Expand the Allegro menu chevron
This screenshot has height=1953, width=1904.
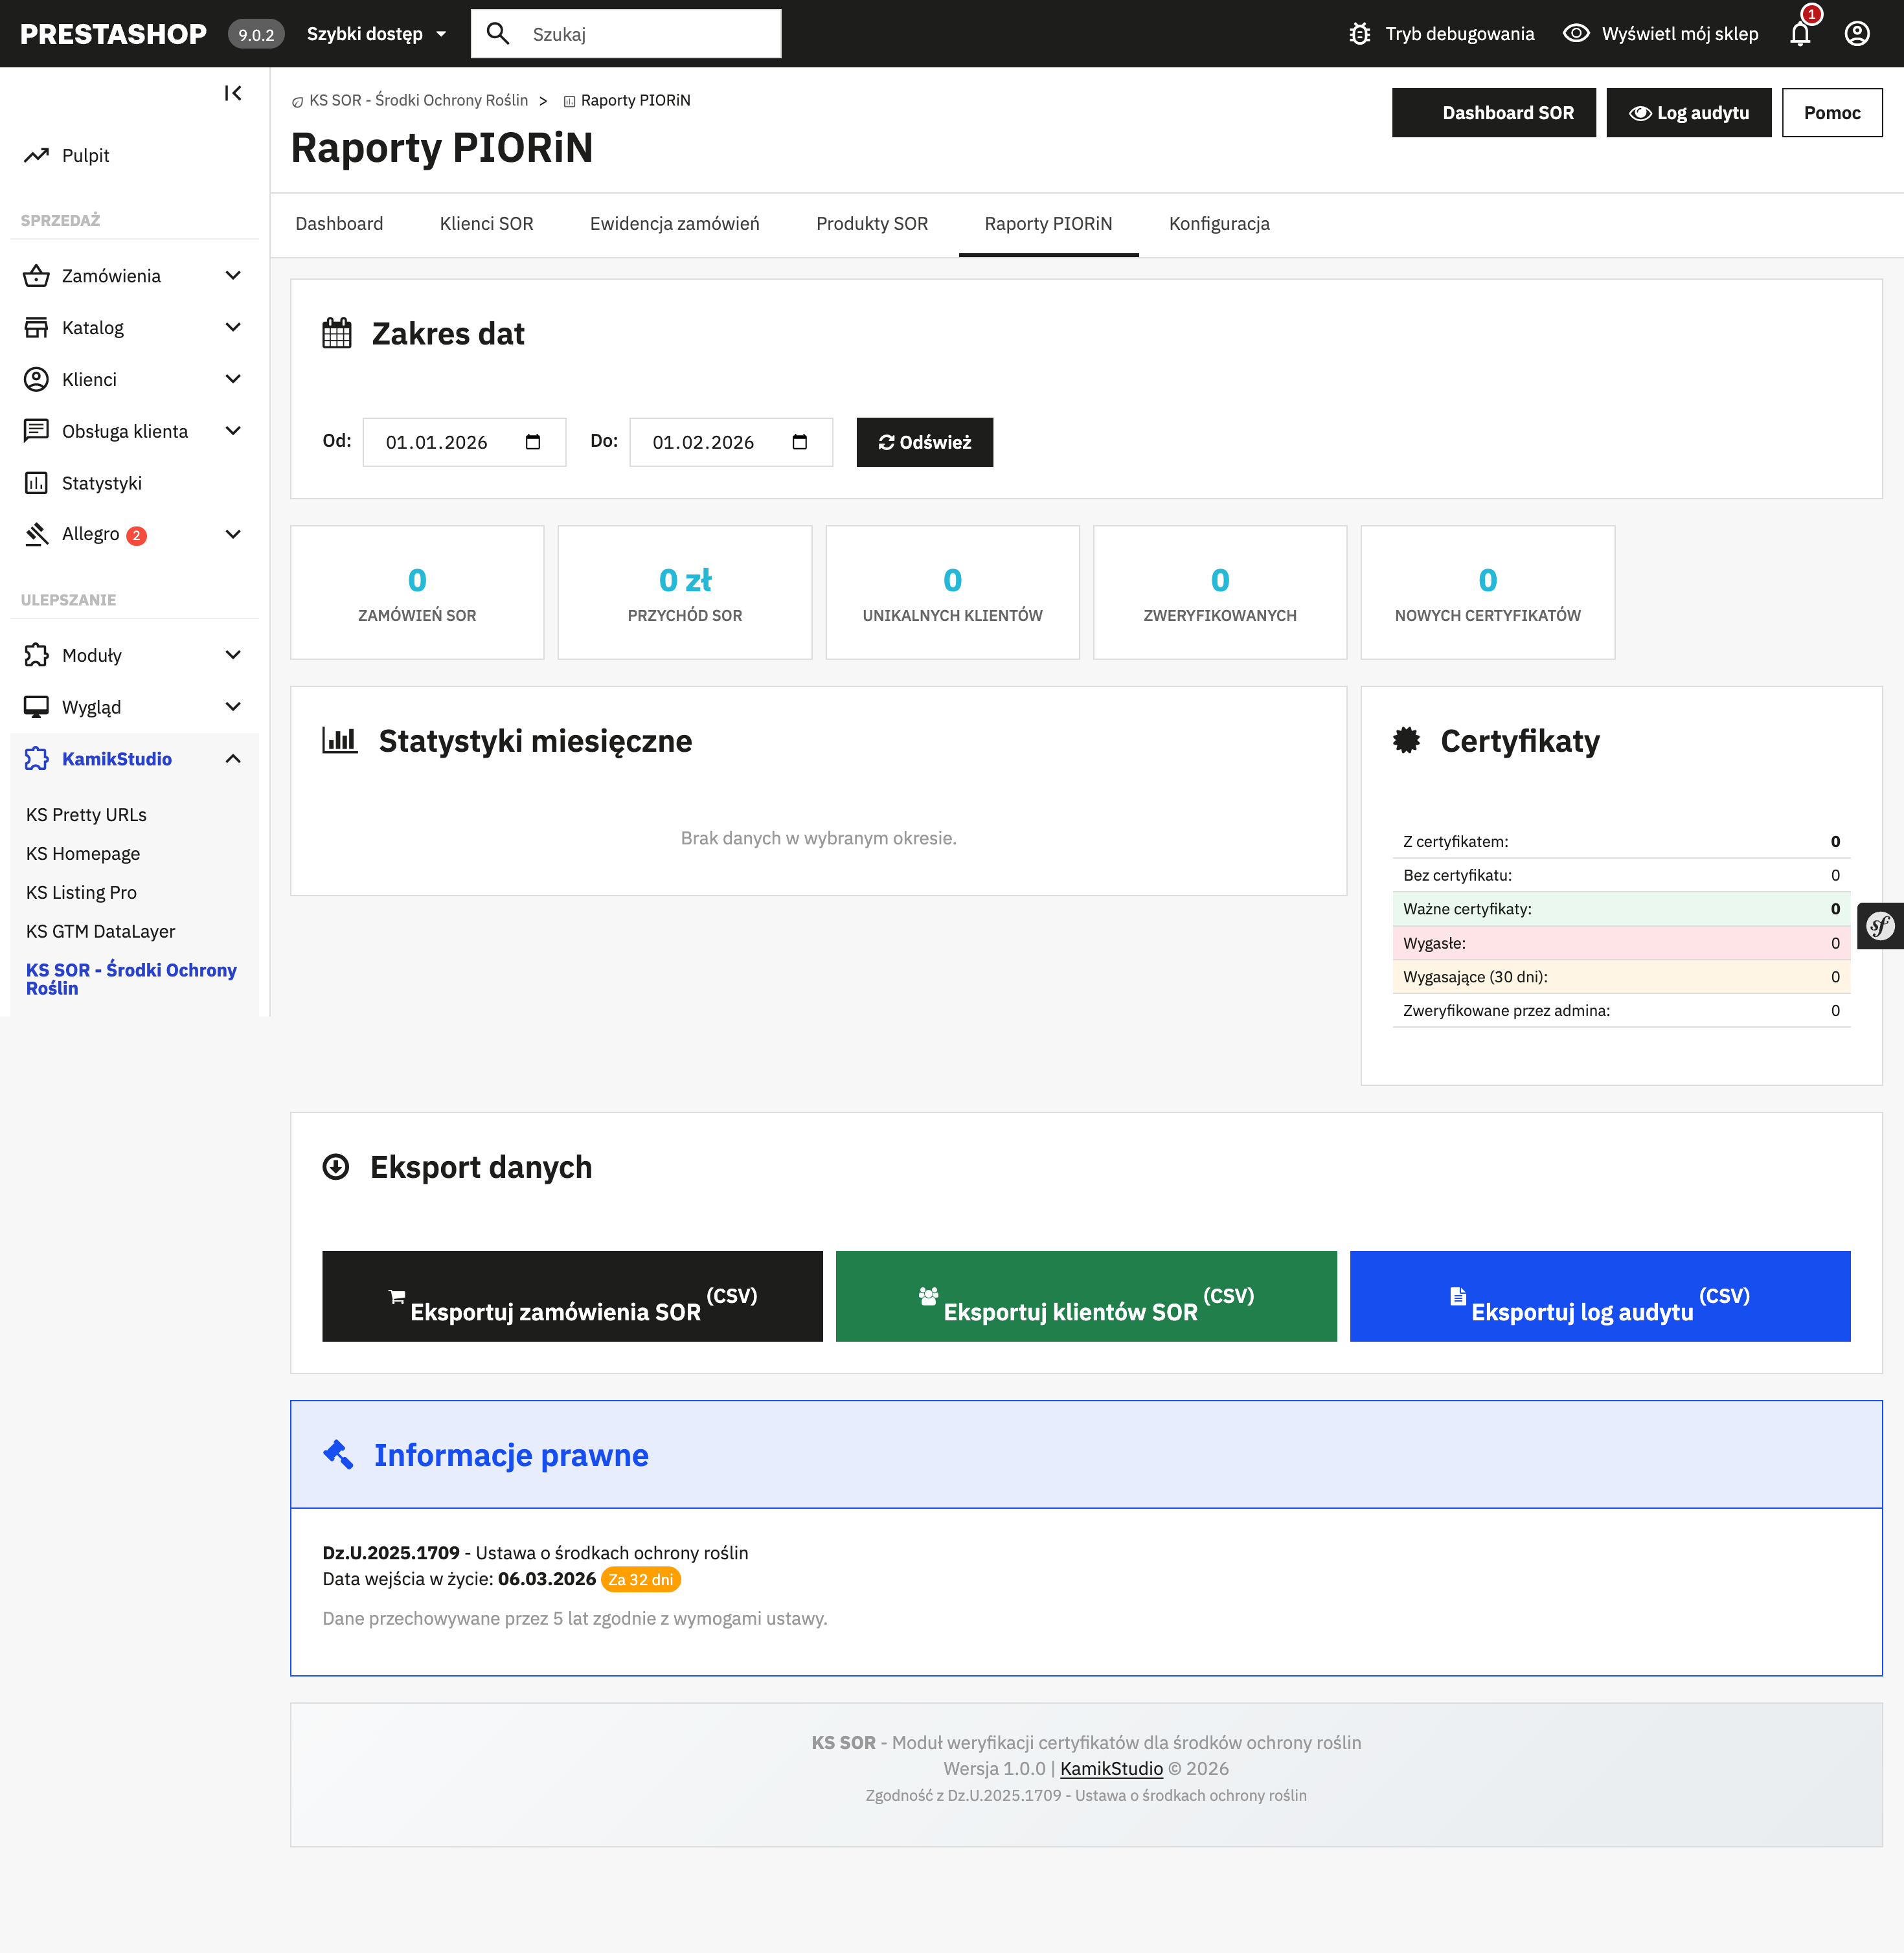click(x=233, y=534)
